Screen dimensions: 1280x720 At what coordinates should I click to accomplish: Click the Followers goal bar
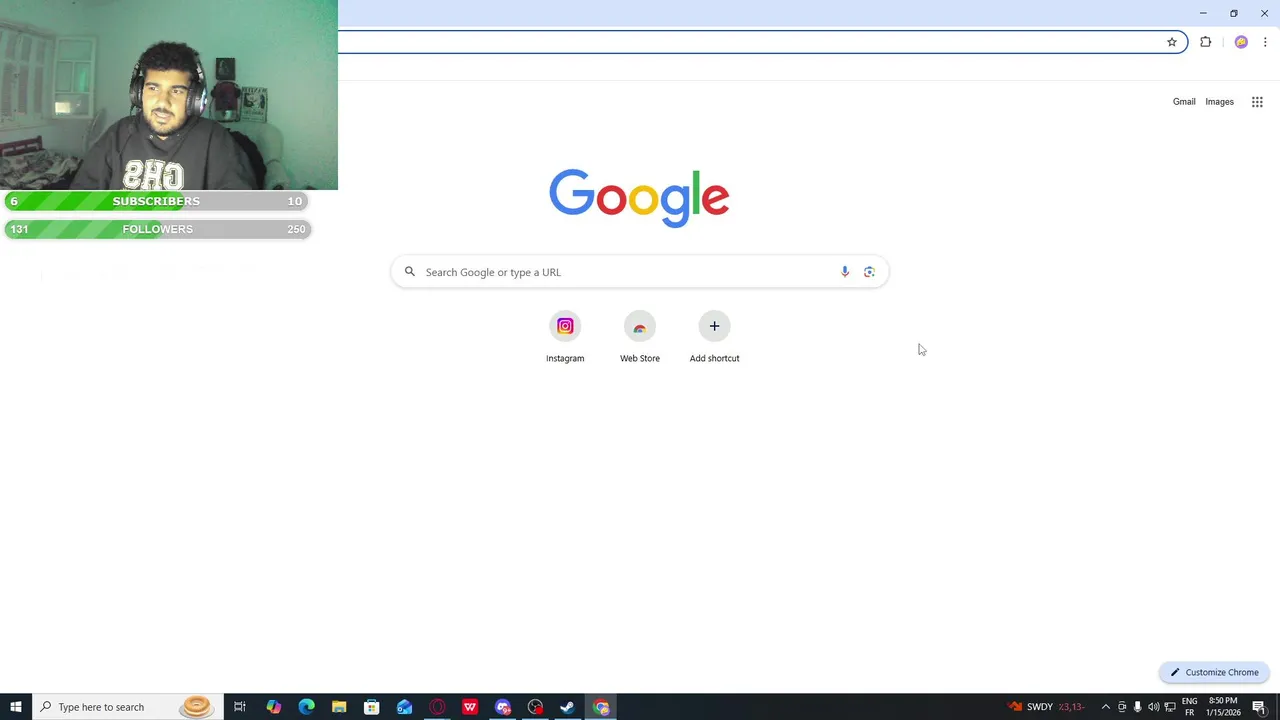(x=157, y=229)
